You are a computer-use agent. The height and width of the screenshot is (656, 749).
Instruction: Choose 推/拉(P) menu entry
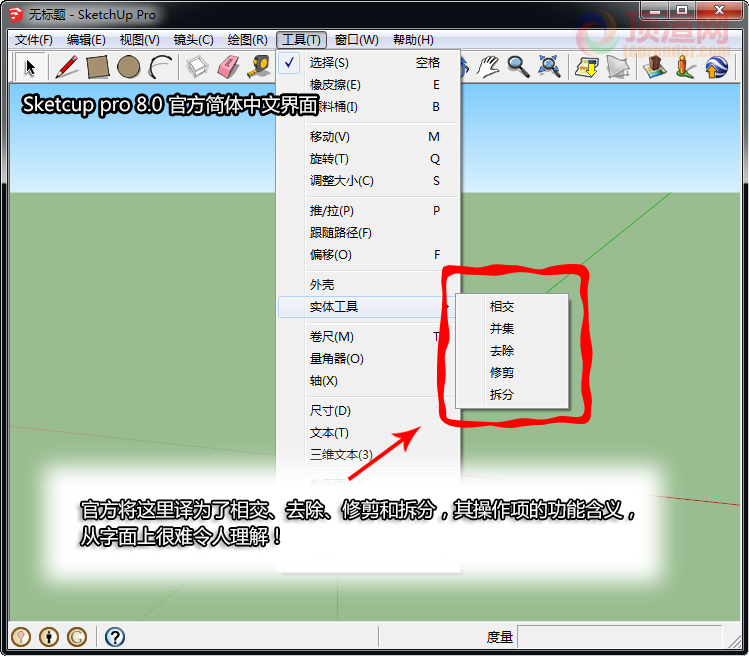[x=368, y=211]
